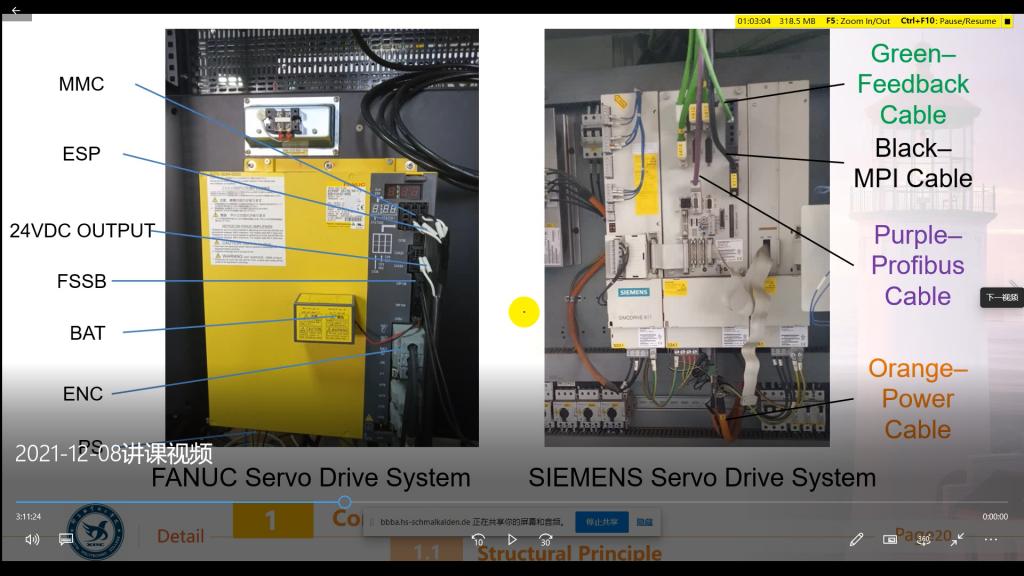The width and height of the screenshot is (1024, 576).
Task: Click the FANUC servo drive photo
Action: (321, 237)
